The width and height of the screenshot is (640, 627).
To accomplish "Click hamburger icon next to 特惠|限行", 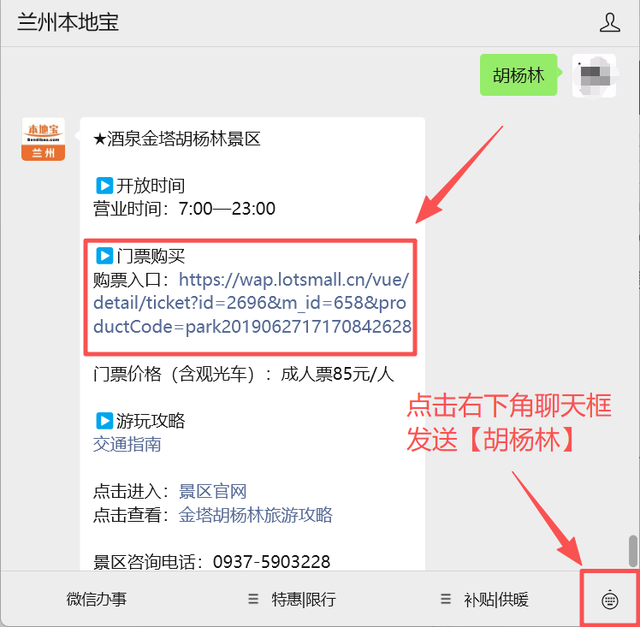I will 253,599.
